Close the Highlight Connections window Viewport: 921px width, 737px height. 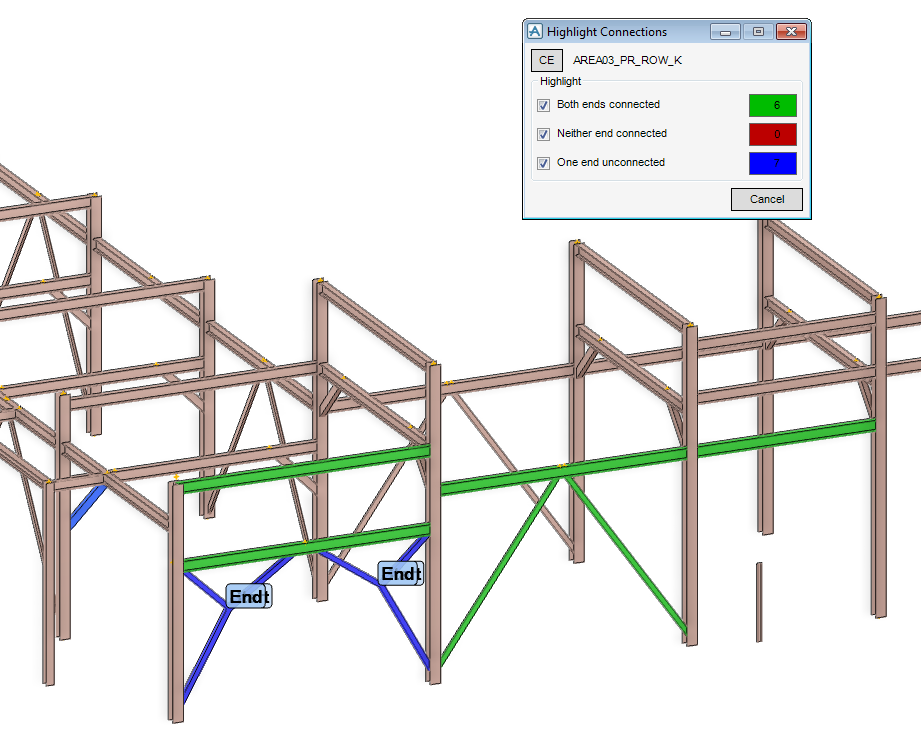[x=791, y=32]
